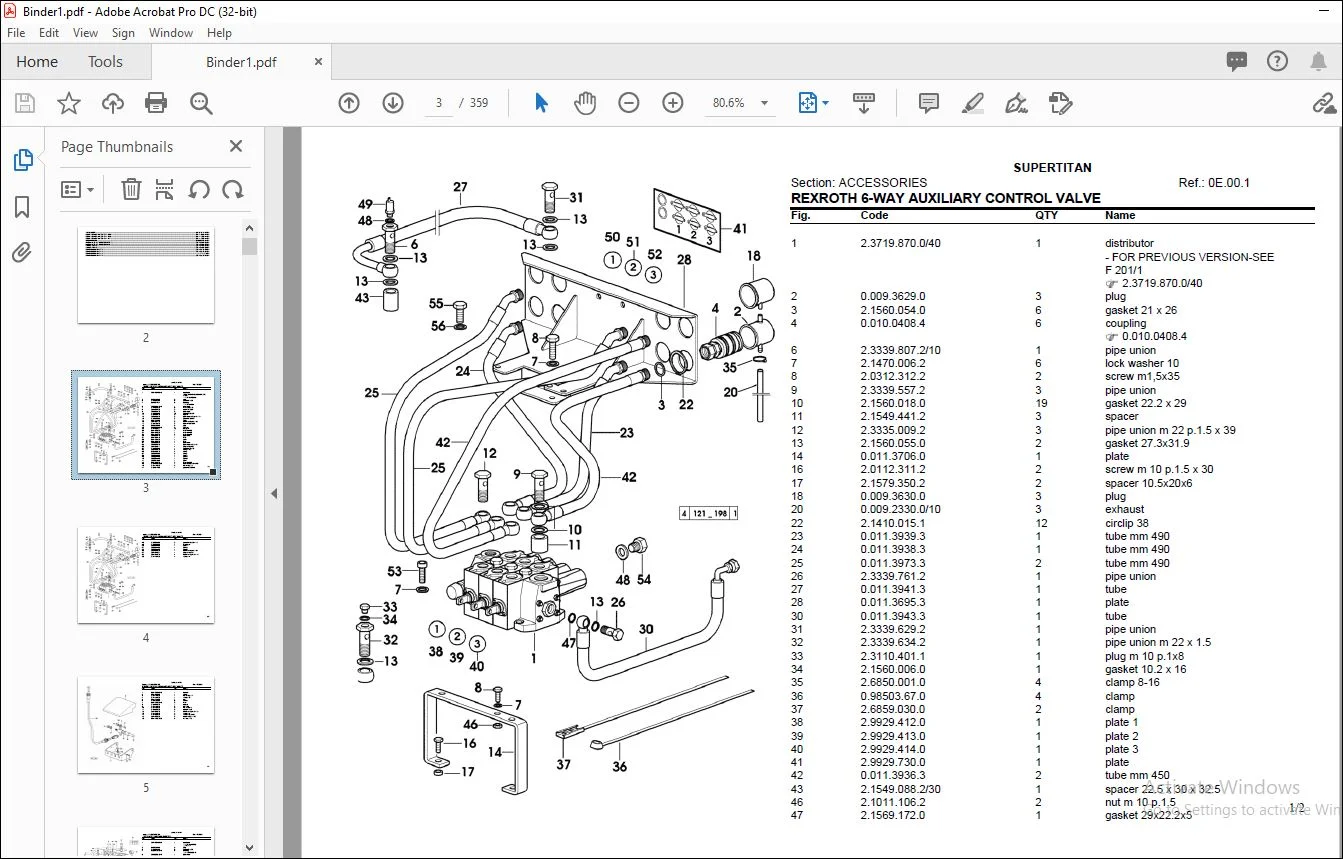The height and width of the screenshot is (859, 1343).
Task: Toggle the Bookmarks side panel
Action: 22,207
